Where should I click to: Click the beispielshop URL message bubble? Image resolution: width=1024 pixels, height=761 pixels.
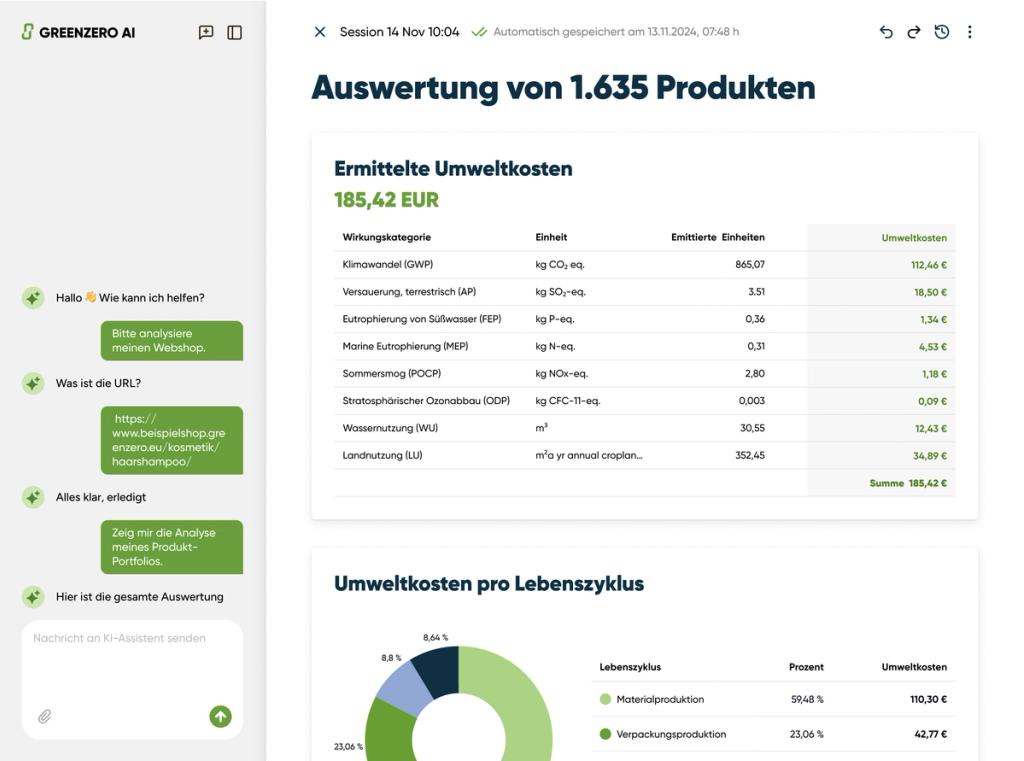[x=172, y=440]
